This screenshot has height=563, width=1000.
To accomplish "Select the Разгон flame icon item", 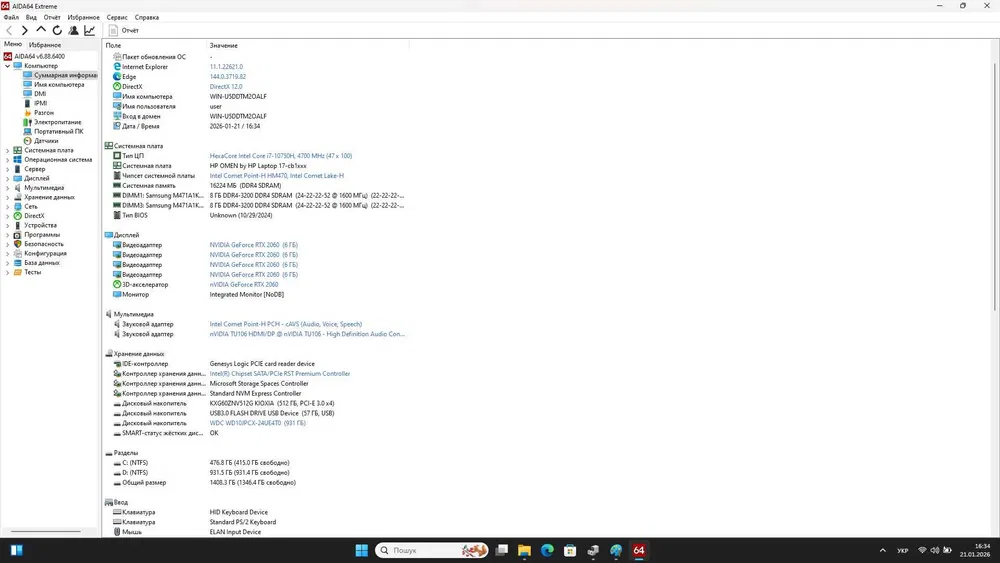I will point(27,112).
